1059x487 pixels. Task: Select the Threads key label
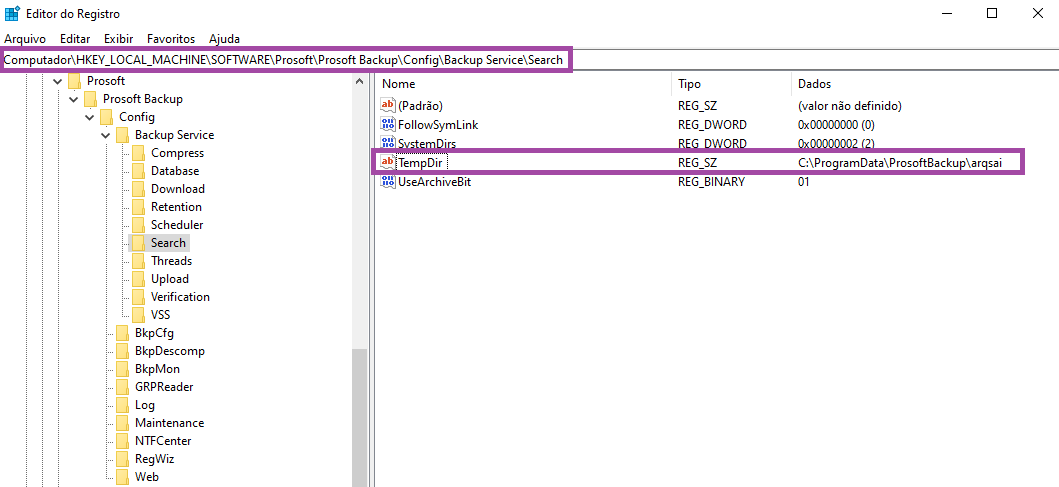click(172, 261)
